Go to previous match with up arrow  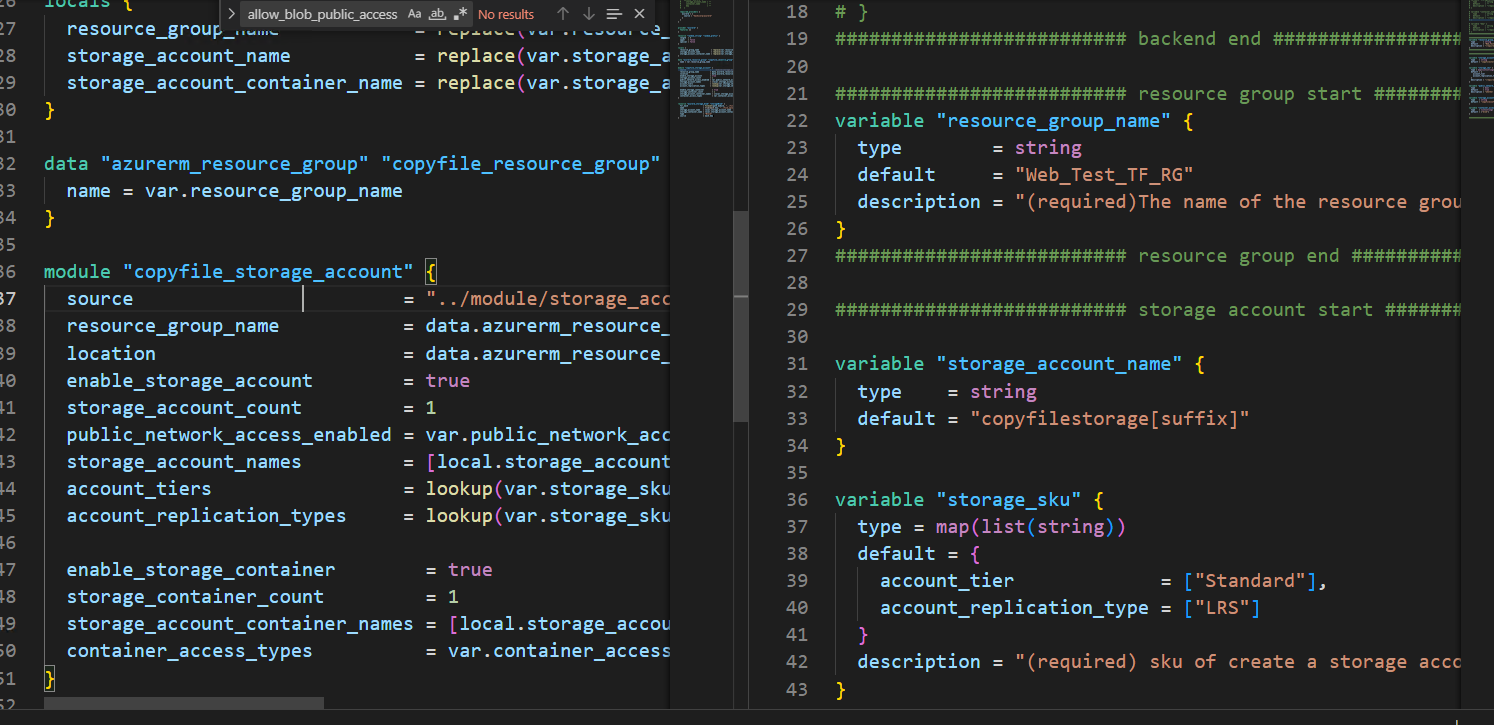point(563,14)
